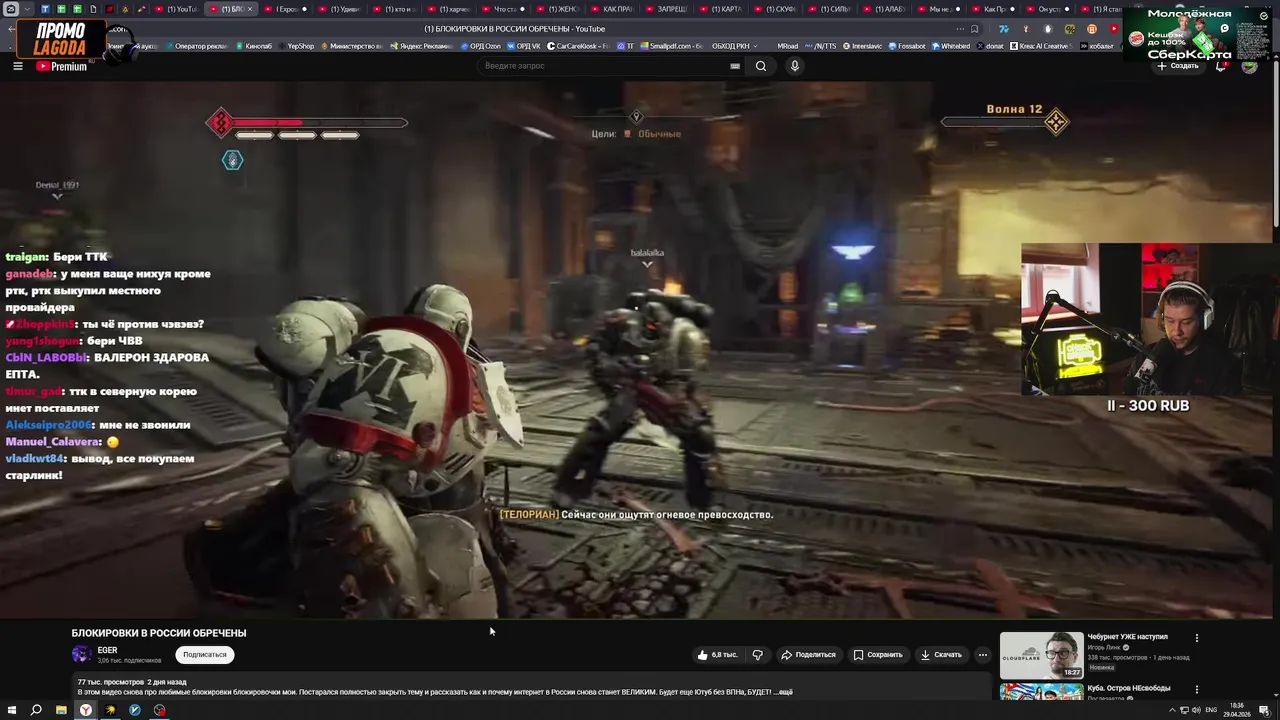Open the Куба. Остров НЕсвободы video title
This screenshot has height=720, width=1280.
tap(1129, 688)
